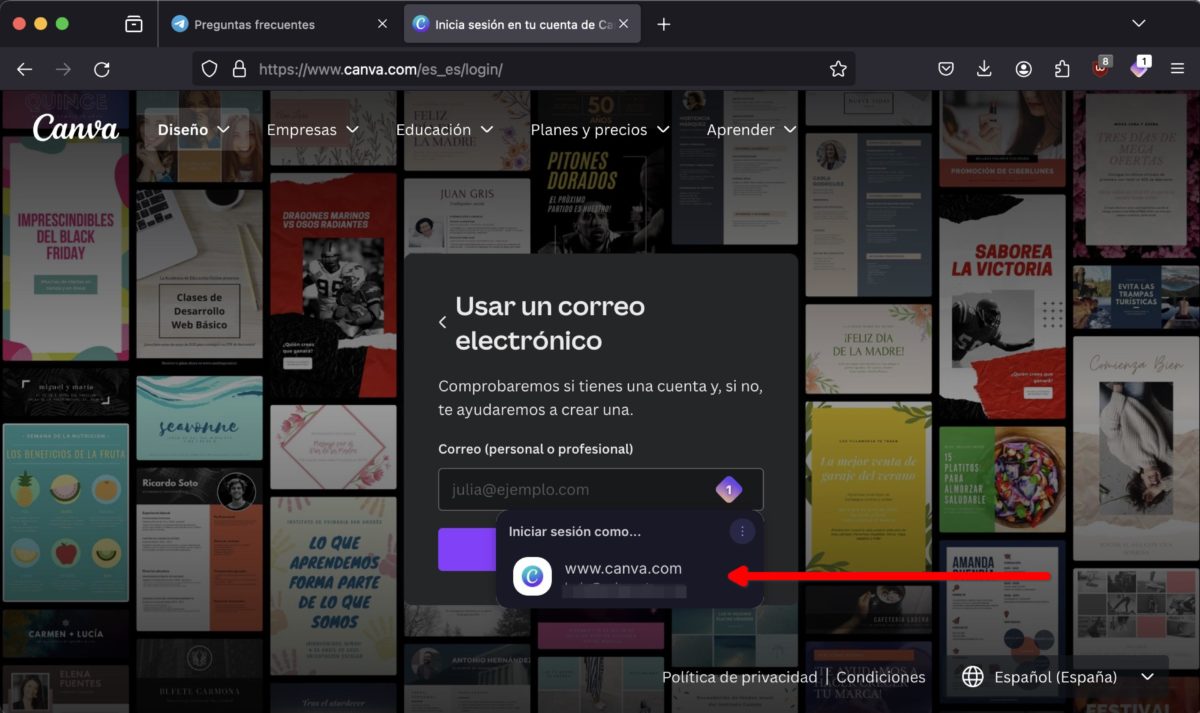Open Condiciones link

[x=881, y=677]
